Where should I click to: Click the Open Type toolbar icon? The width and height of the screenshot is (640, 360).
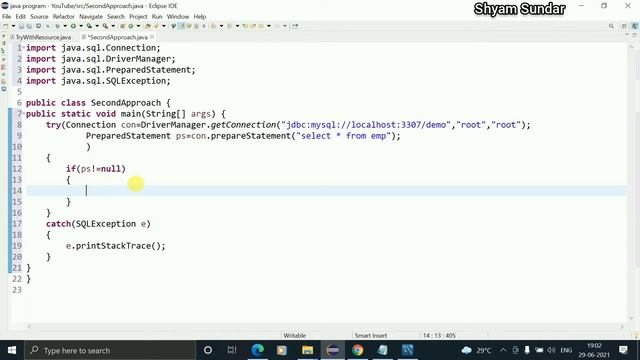pyautogui.click(x=148, y=26)
